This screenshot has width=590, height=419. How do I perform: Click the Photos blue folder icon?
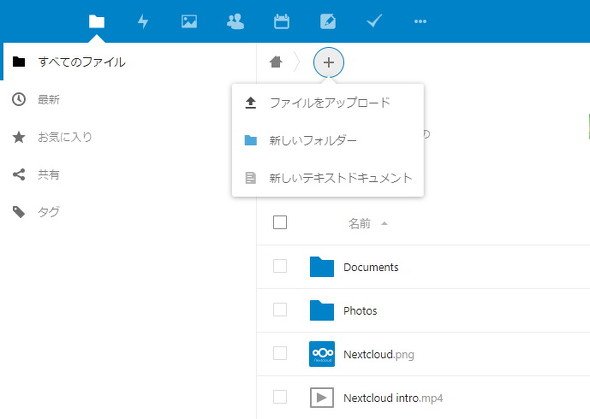pos(322,310)
